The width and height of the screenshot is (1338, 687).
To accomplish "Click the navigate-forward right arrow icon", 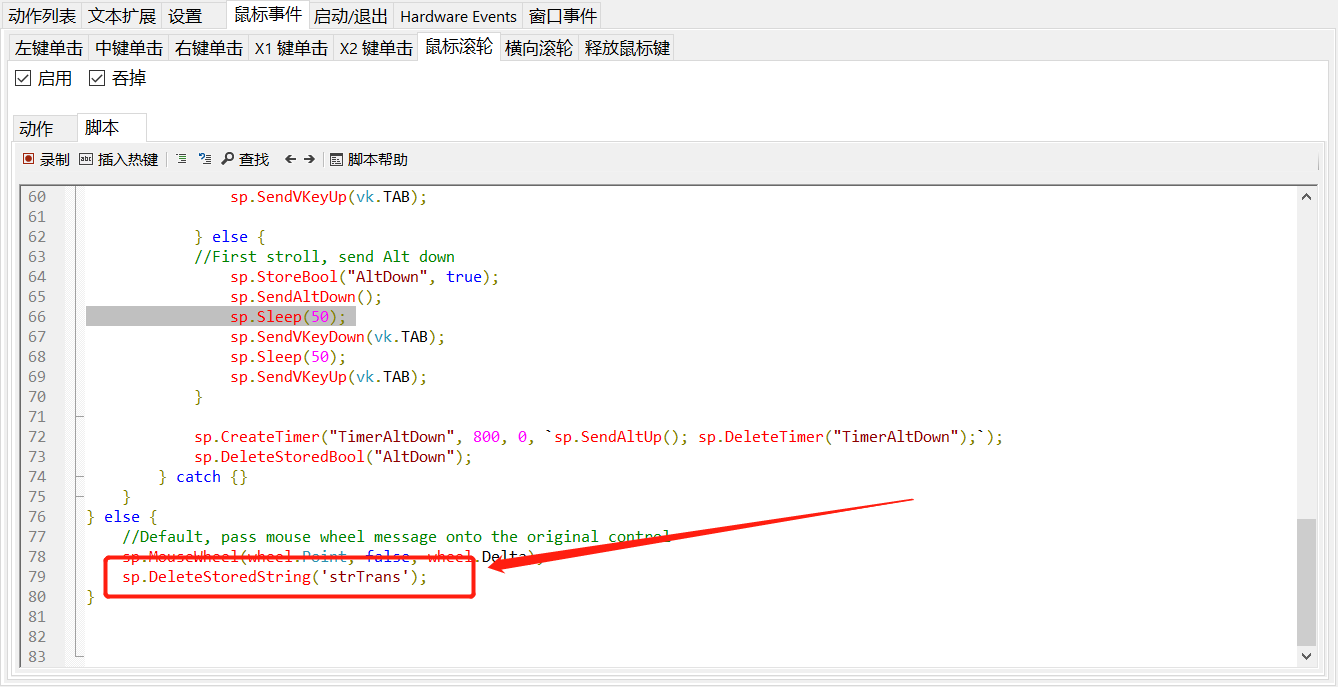I will pyautogui.click(x=309, y=159).
